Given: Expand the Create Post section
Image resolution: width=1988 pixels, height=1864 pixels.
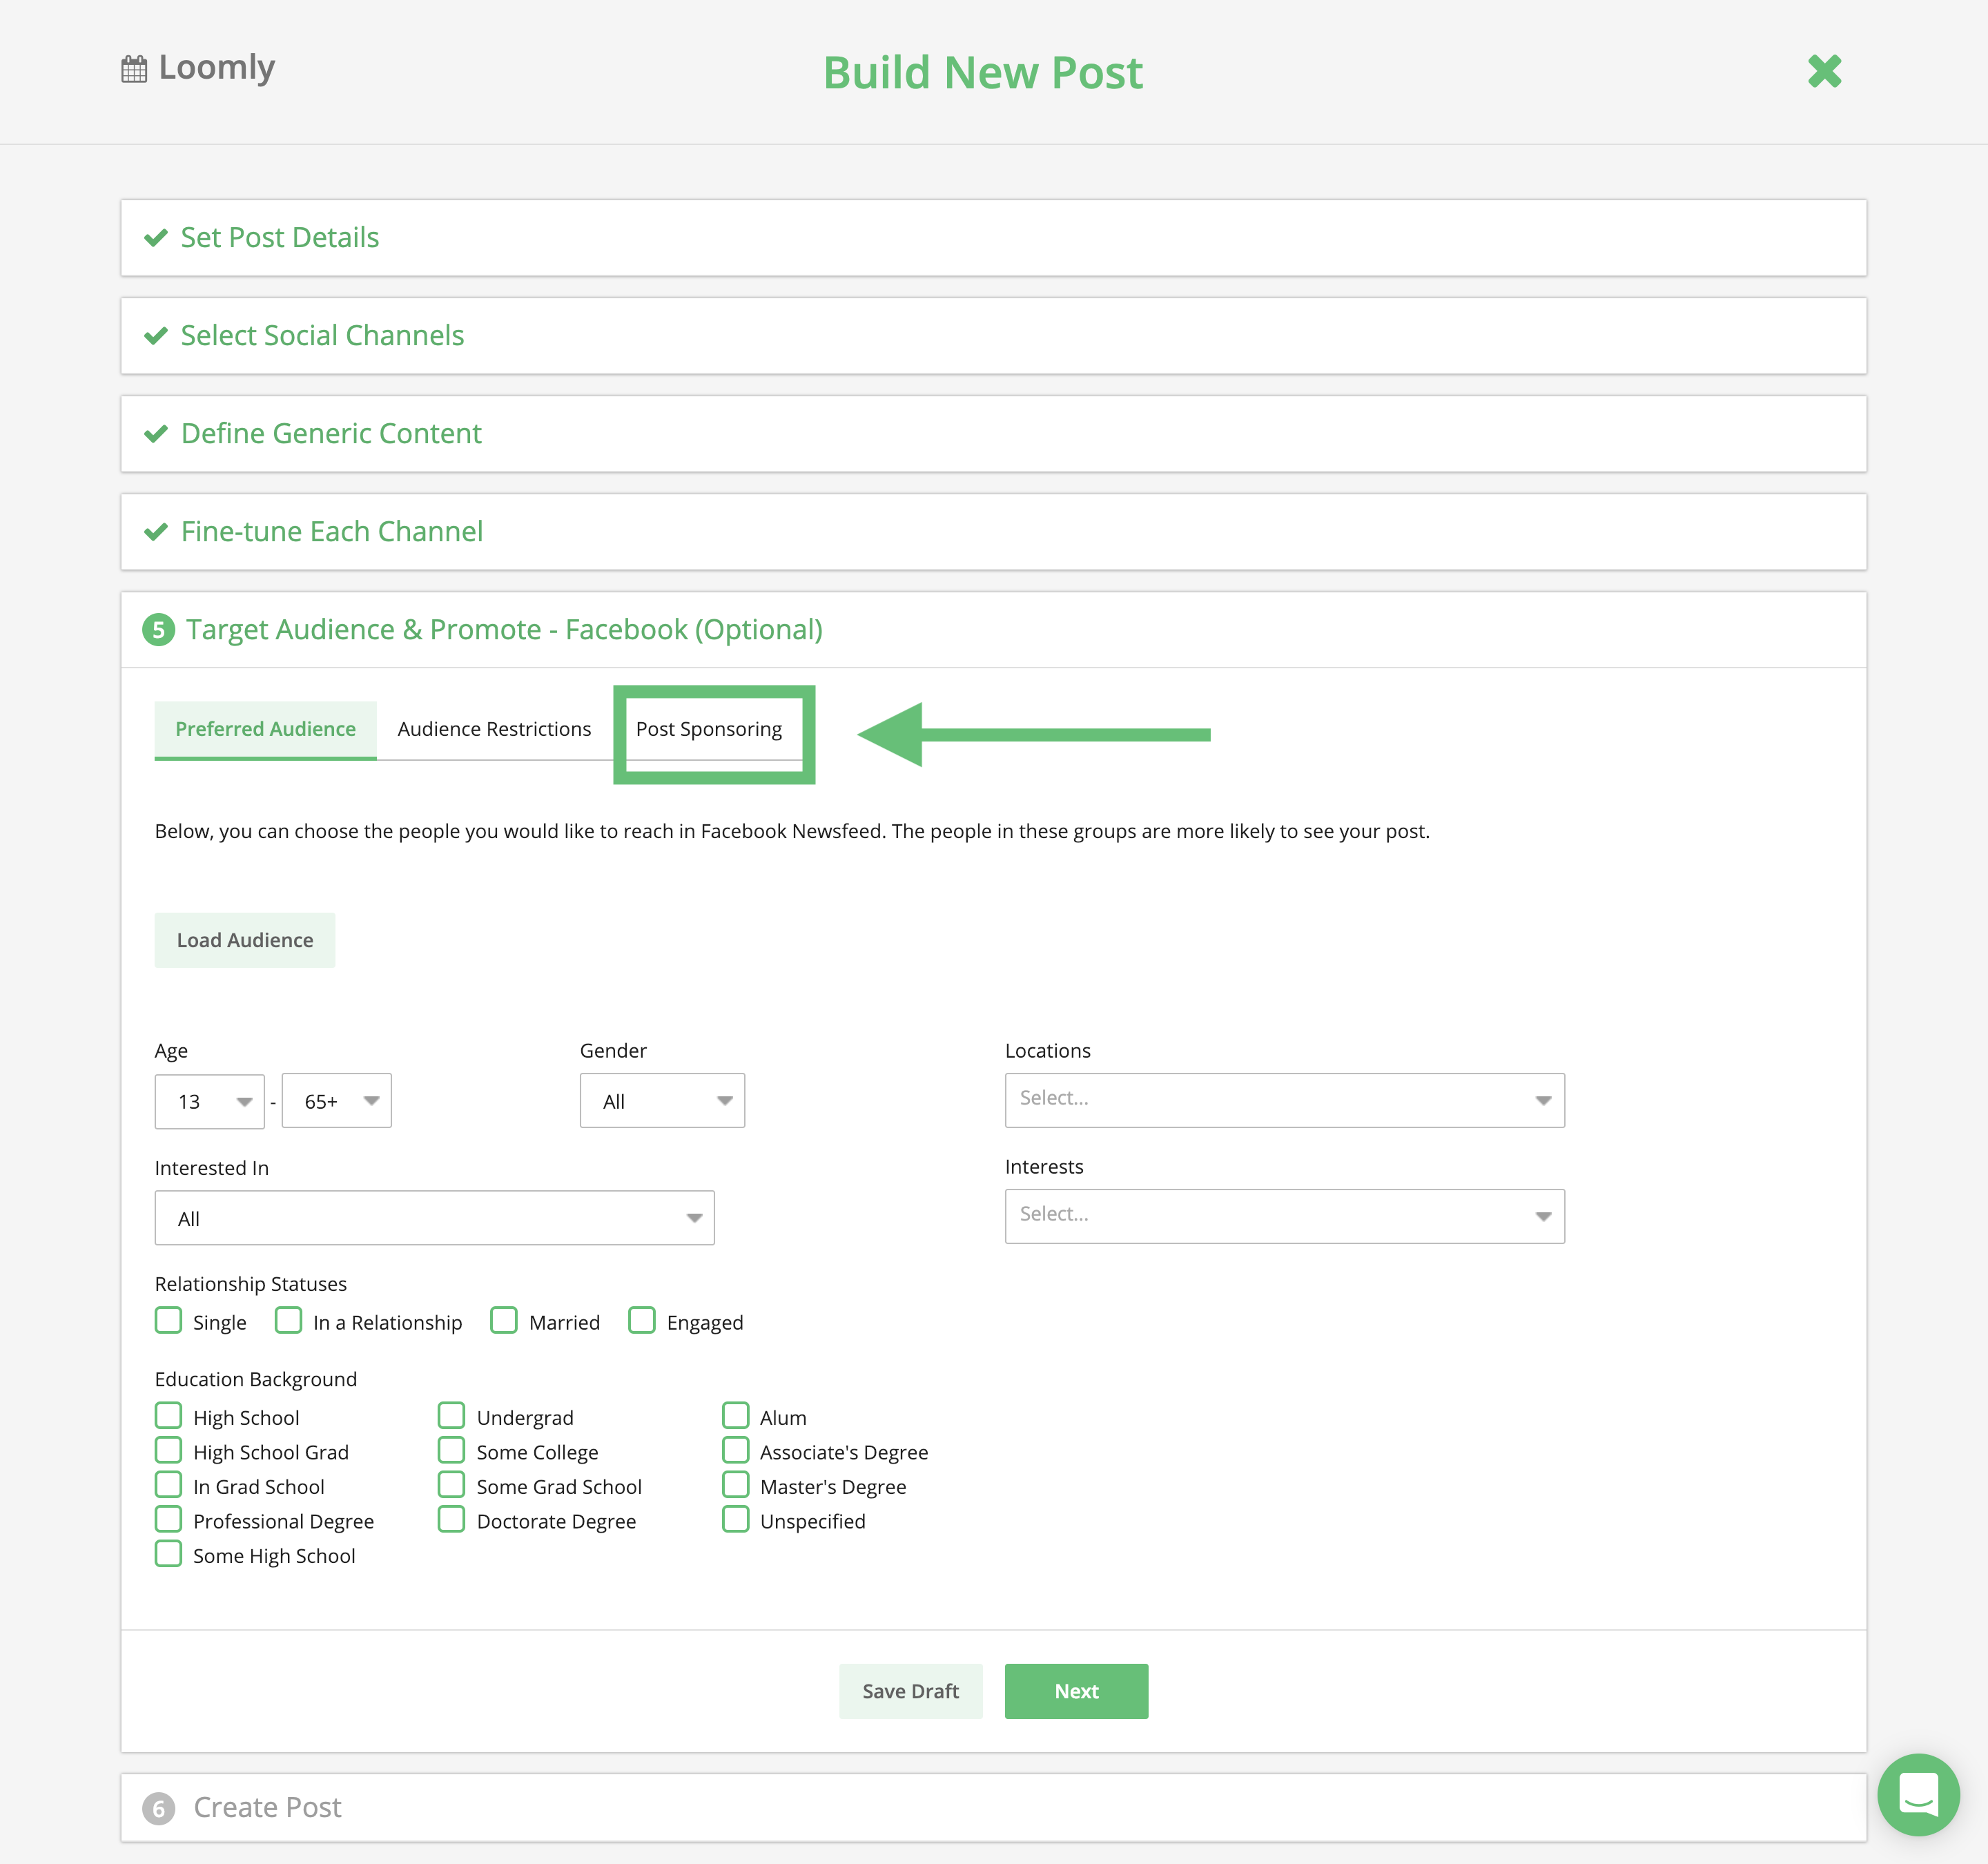Looking at the screenshot, I should (x=993, y=1808).
